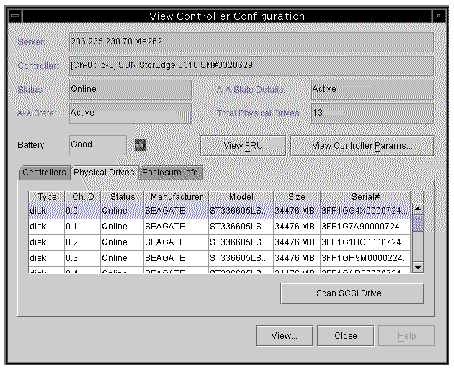454x370 pixels.
Task: Click the A/A State Details field
Action: 372,89
